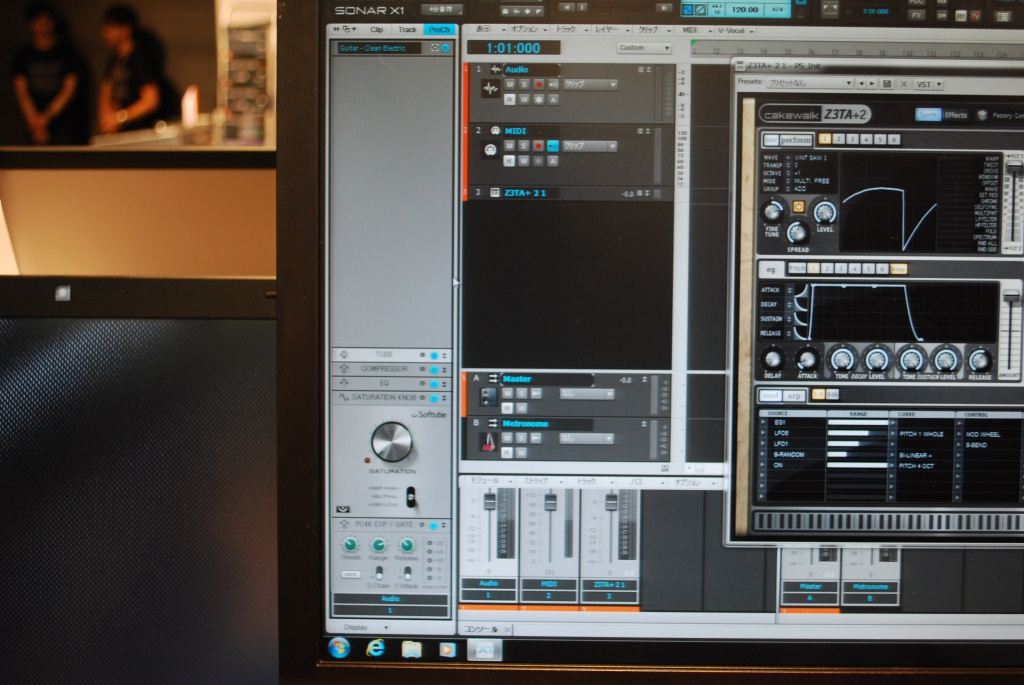
Task: Switch inspector to the Track tab
Action: [x=407, y=29]
